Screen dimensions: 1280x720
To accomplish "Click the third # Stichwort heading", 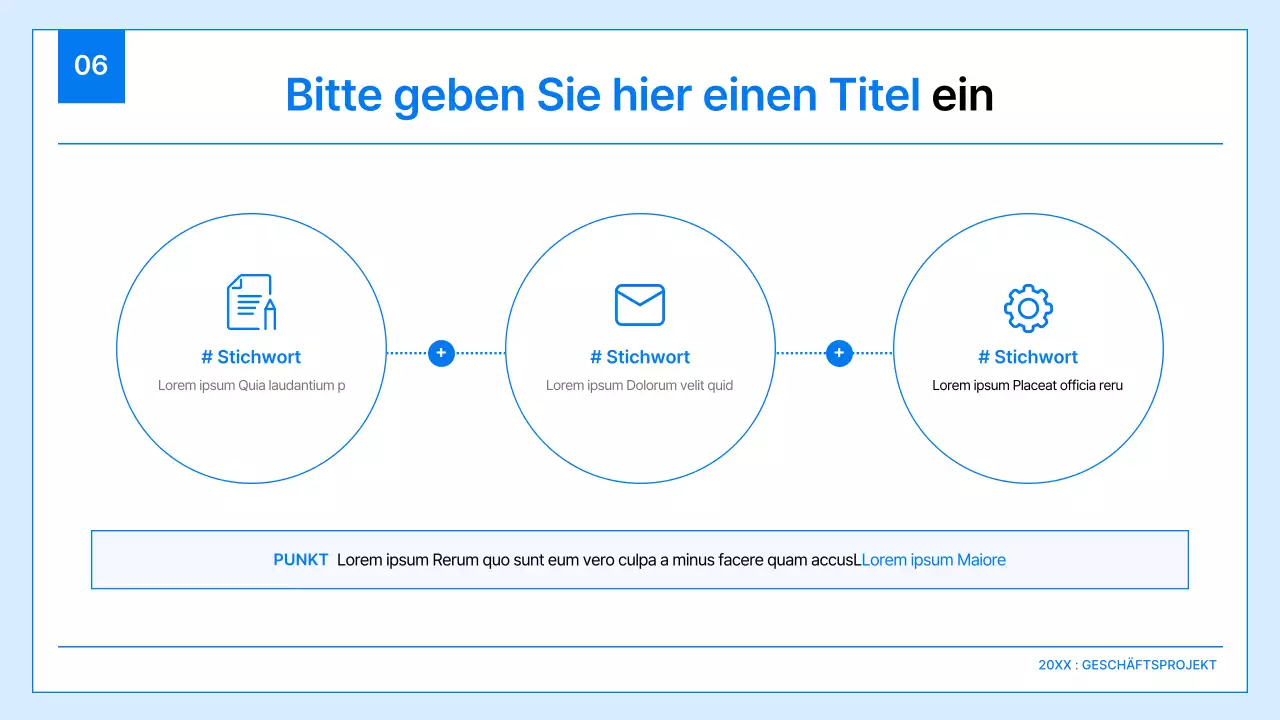I will pyautogui.click(x=1028, y=357).
